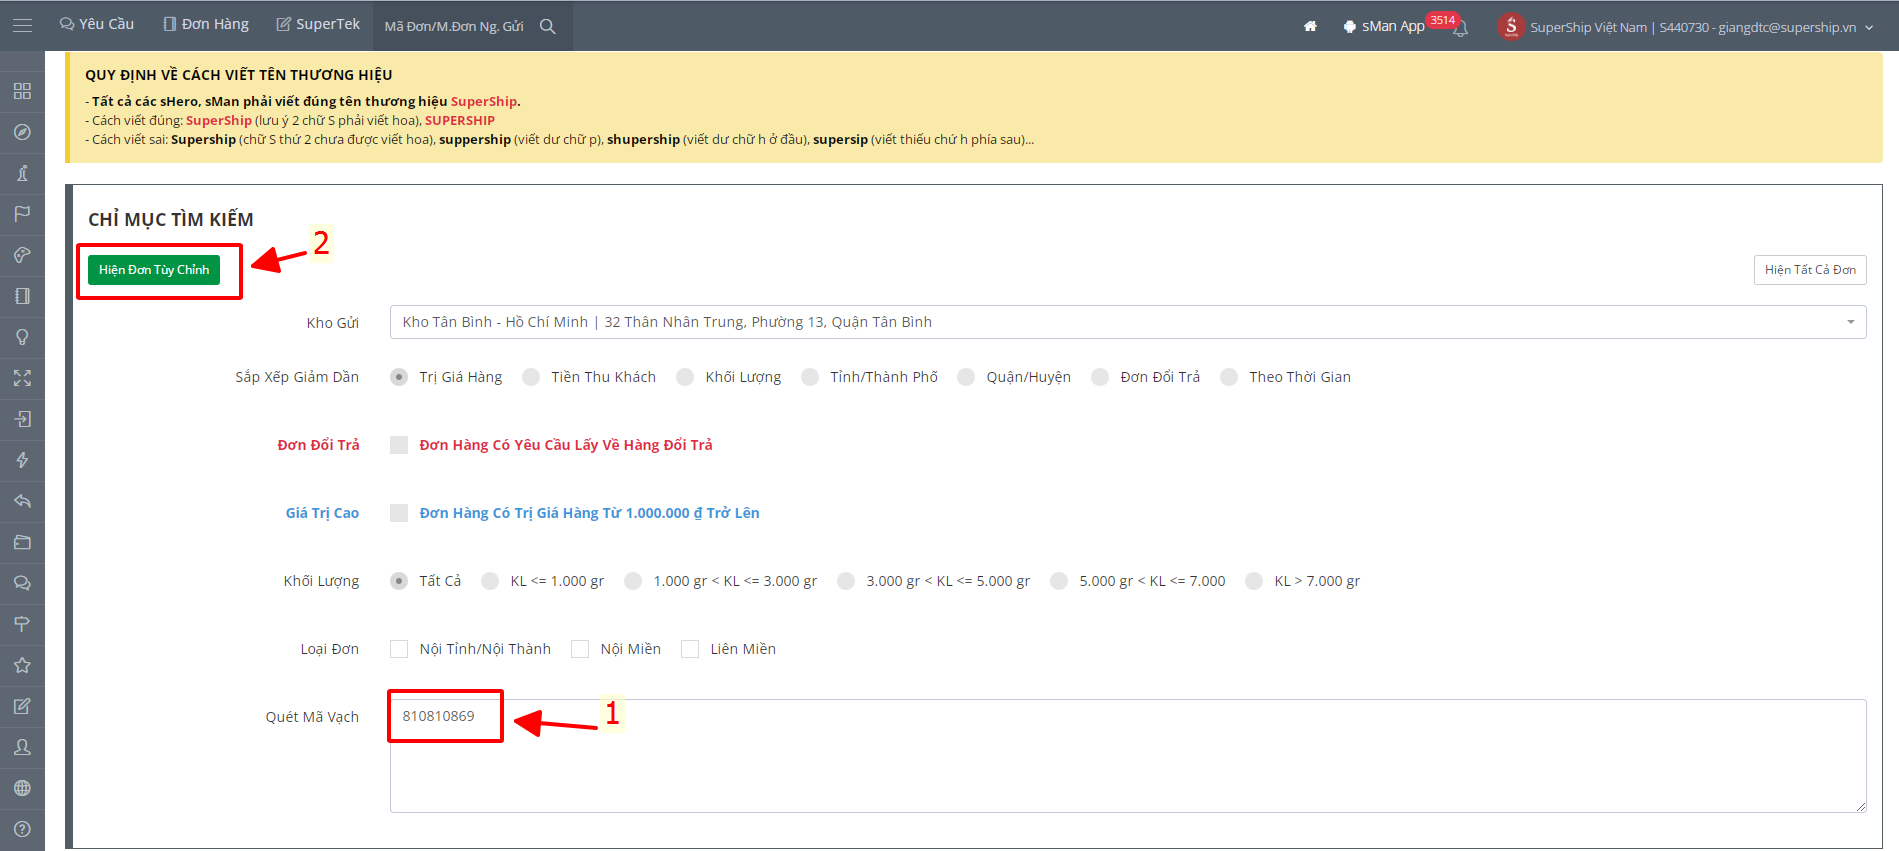Go to home via house icon
This screenshot has width=1899, height=851.
(x=1310, y=26)
